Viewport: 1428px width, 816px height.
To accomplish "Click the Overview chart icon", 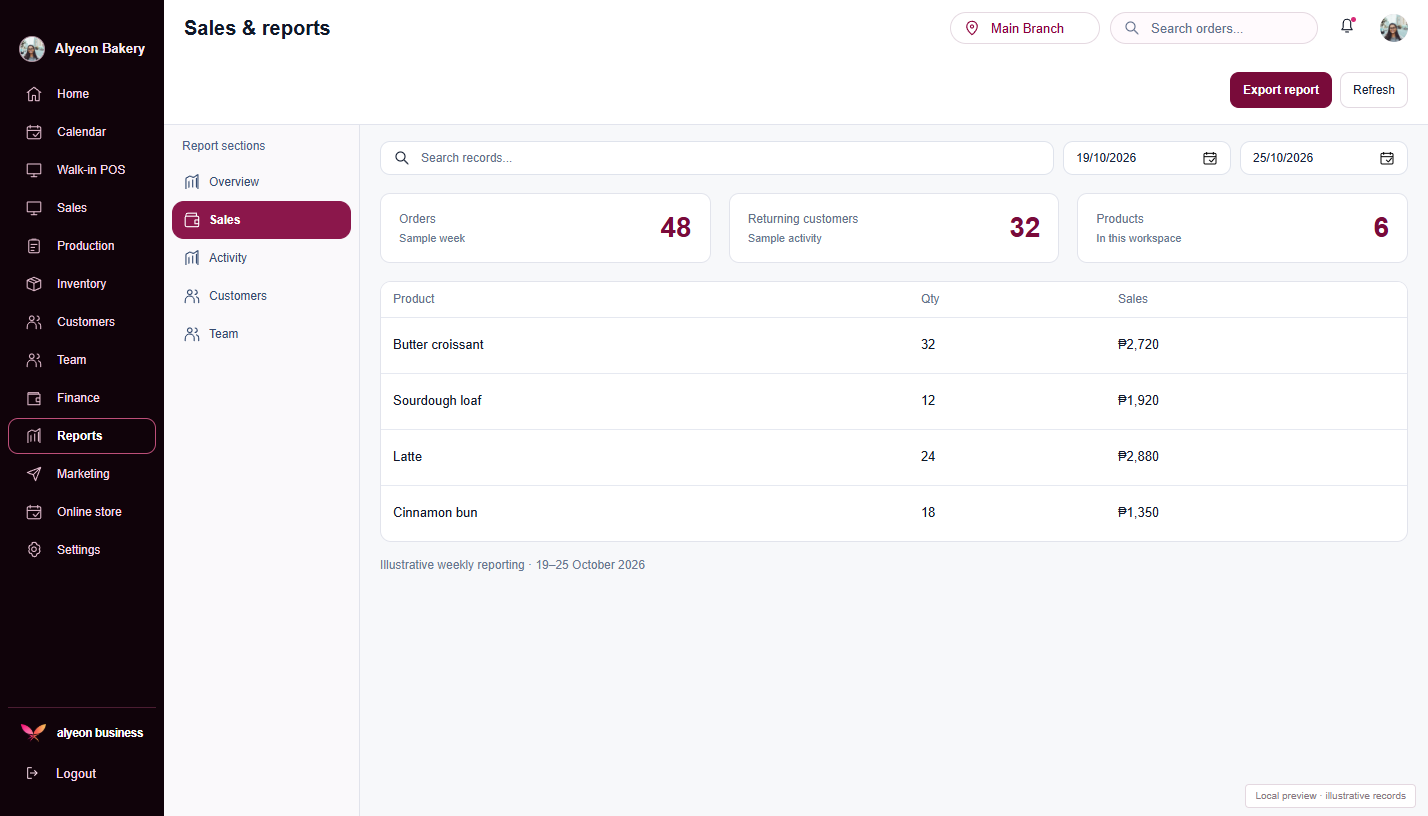I will (x=192, y=182).
